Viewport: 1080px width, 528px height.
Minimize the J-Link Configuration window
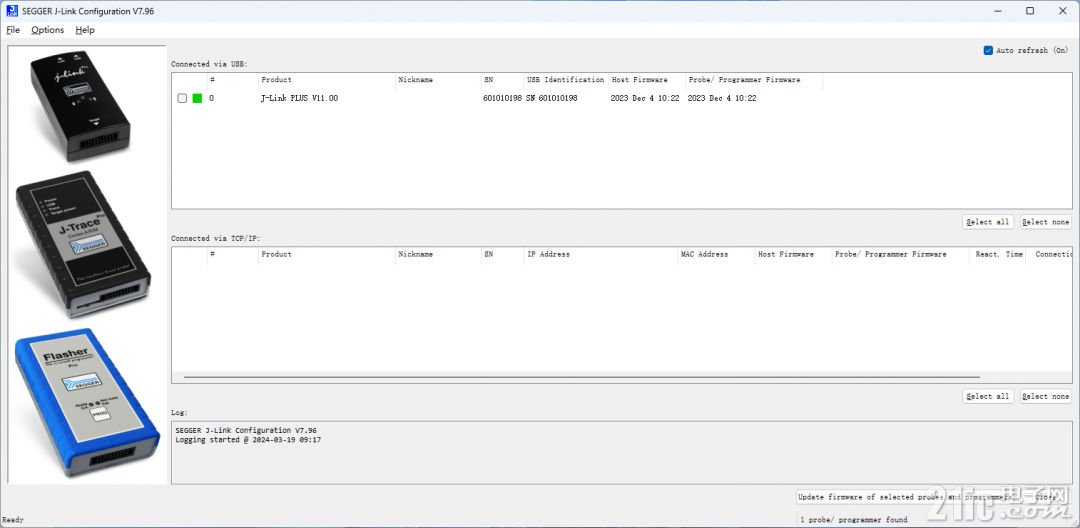999,10
